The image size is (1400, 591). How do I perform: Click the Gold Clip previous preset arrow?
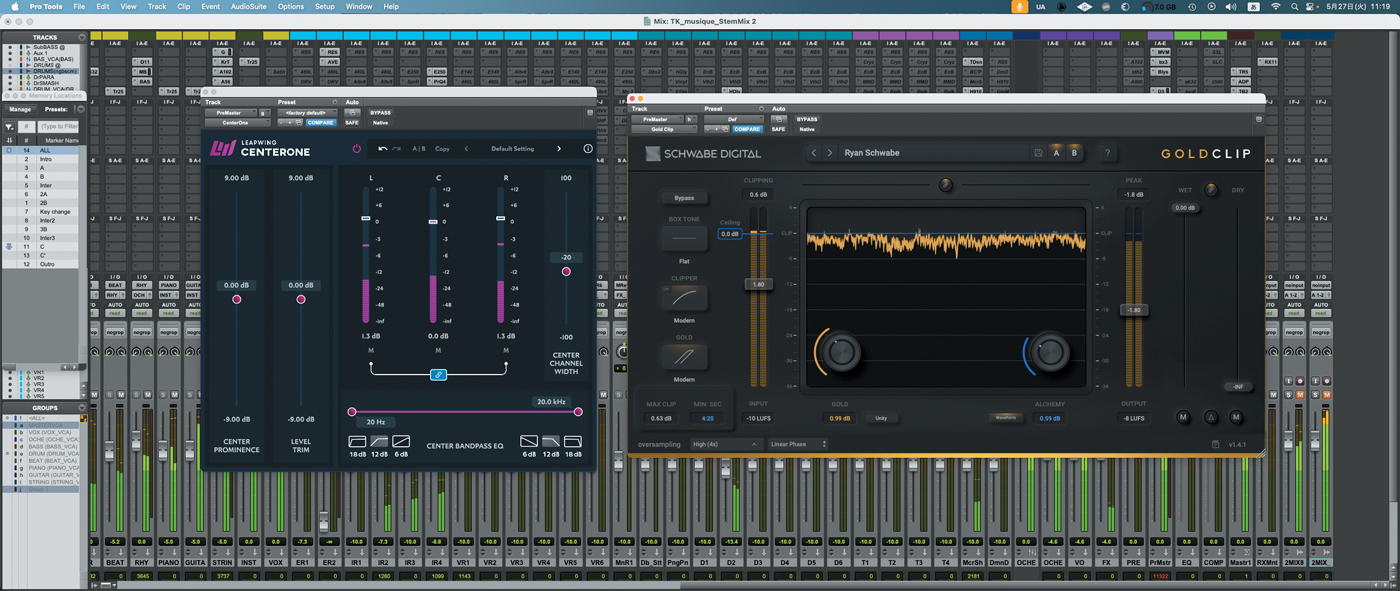[x=814, y=153]
